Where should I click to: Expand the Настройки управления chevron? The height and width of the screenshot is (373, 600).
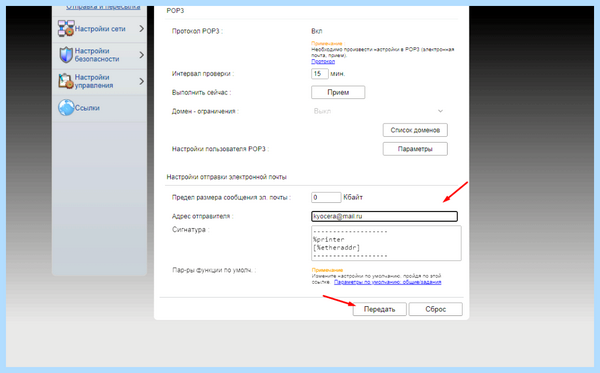tap(142, 81)
